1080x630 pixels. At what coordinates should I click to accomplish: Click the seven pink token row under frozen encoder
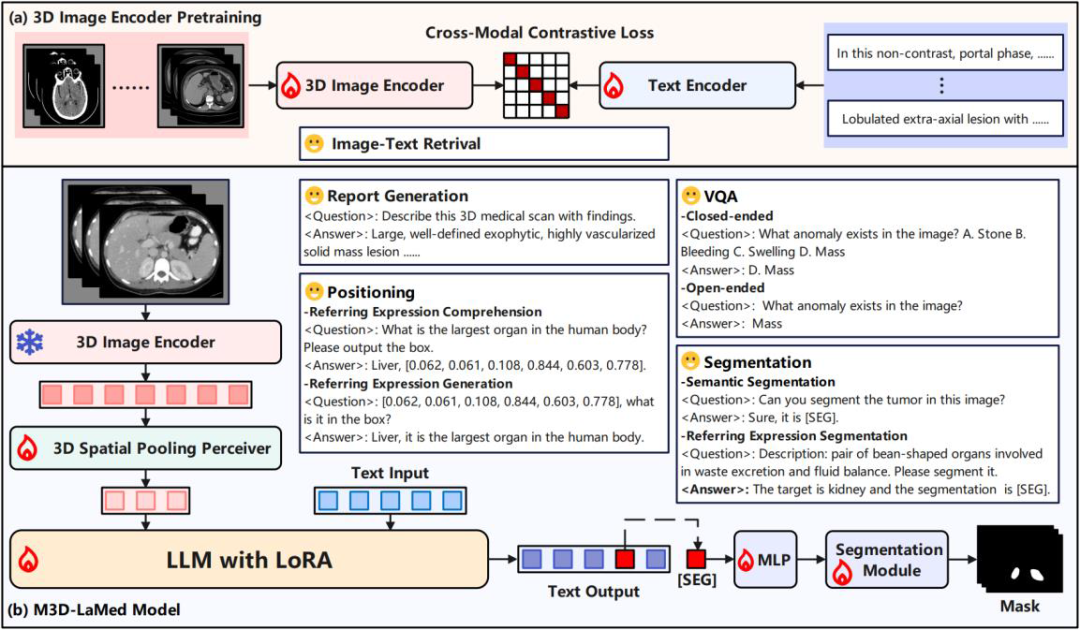point(145,395)
